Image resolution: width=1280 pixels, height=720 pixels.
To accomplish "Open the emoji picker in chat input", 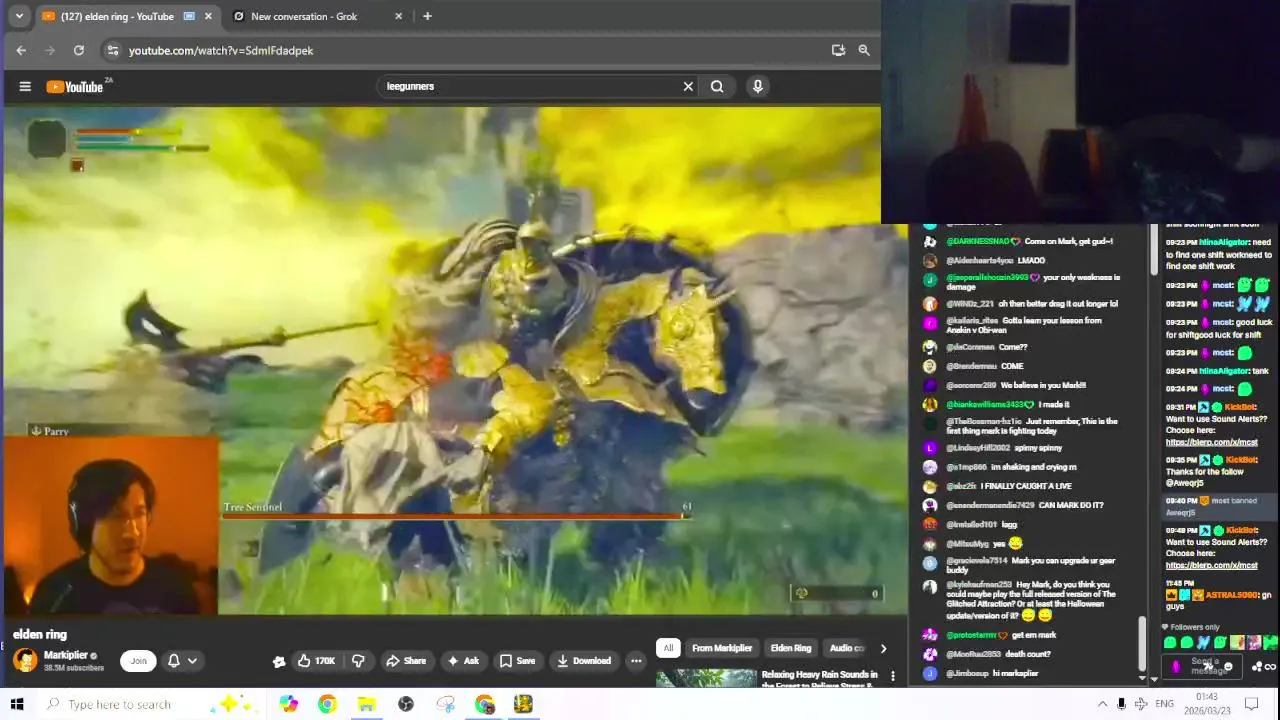I will tap(1229, 667).
